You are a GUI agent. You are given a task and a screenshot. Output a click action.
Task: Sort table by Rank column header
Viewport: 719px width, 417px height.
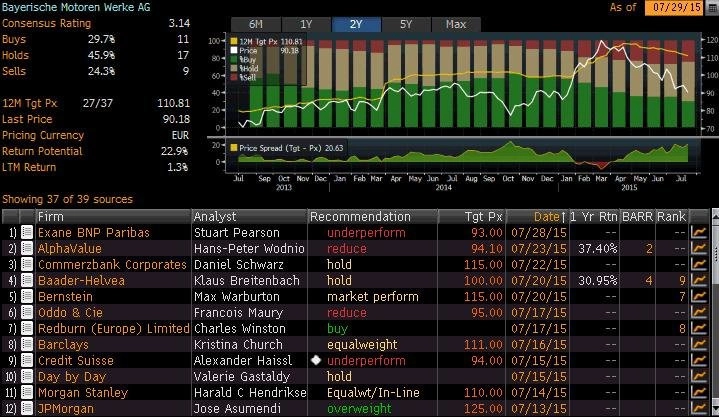point(672,217)
